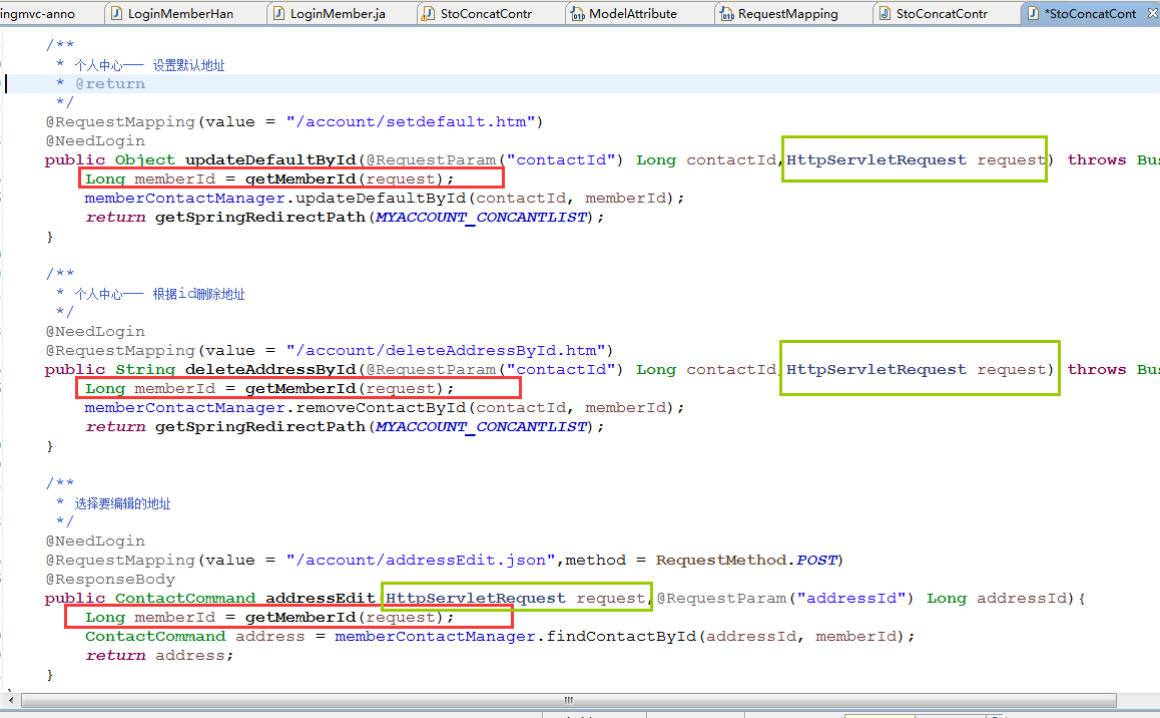
Task: Click HttpServletRequest parameter in addressEdit signature
Action: coord(476,598)
